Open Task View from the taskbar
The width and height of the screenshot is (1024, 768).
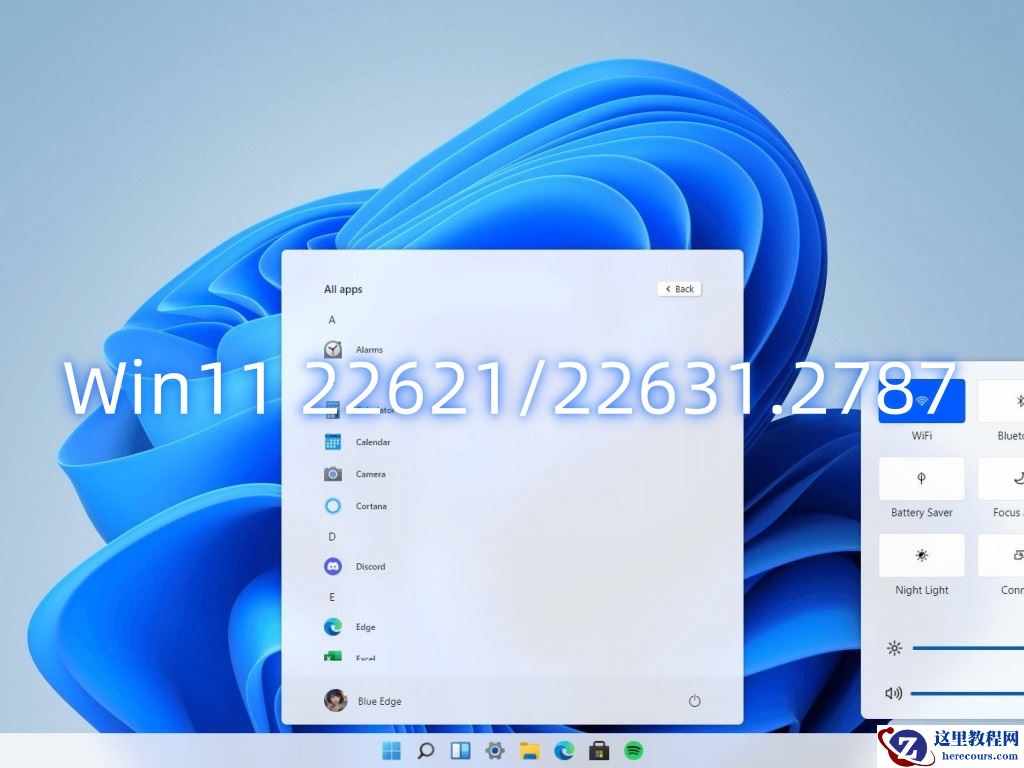click(459, 749)
